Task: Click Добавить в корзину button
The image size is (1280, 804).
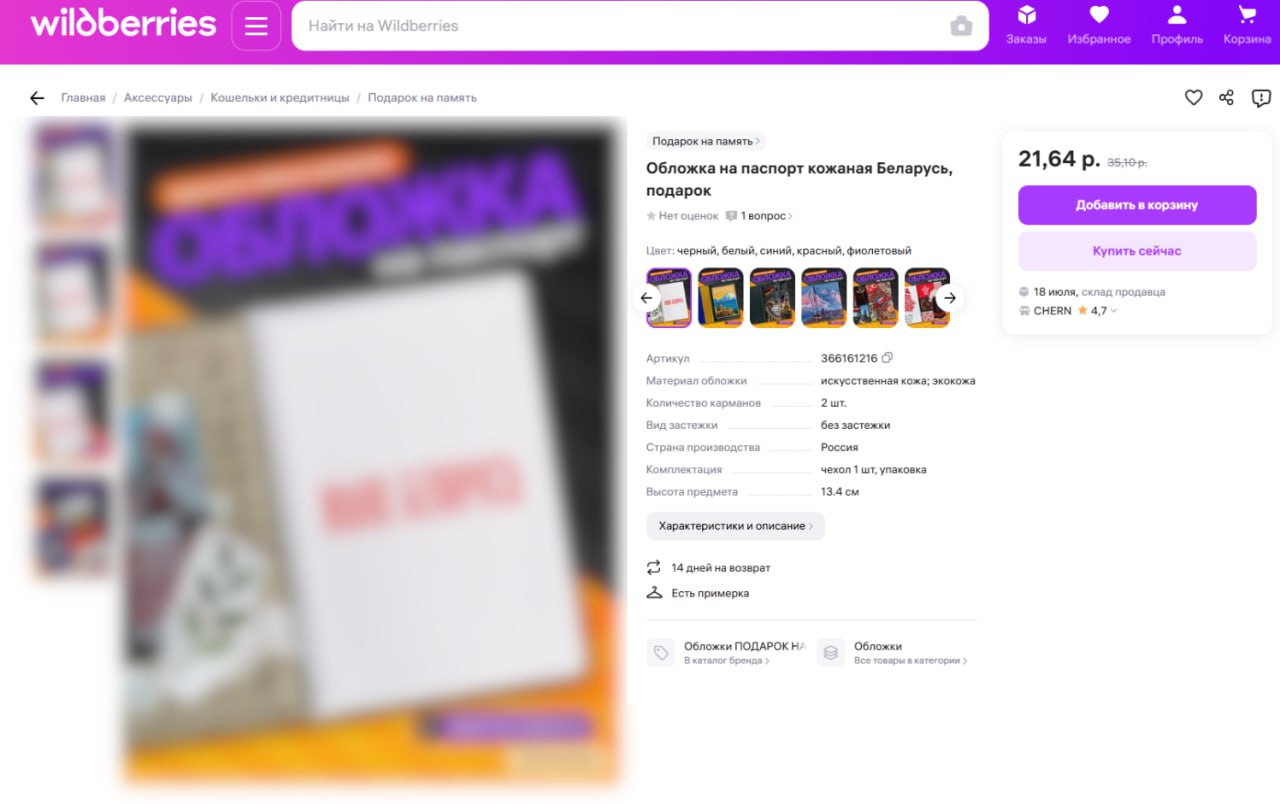Action: (x=1137, y=205)
